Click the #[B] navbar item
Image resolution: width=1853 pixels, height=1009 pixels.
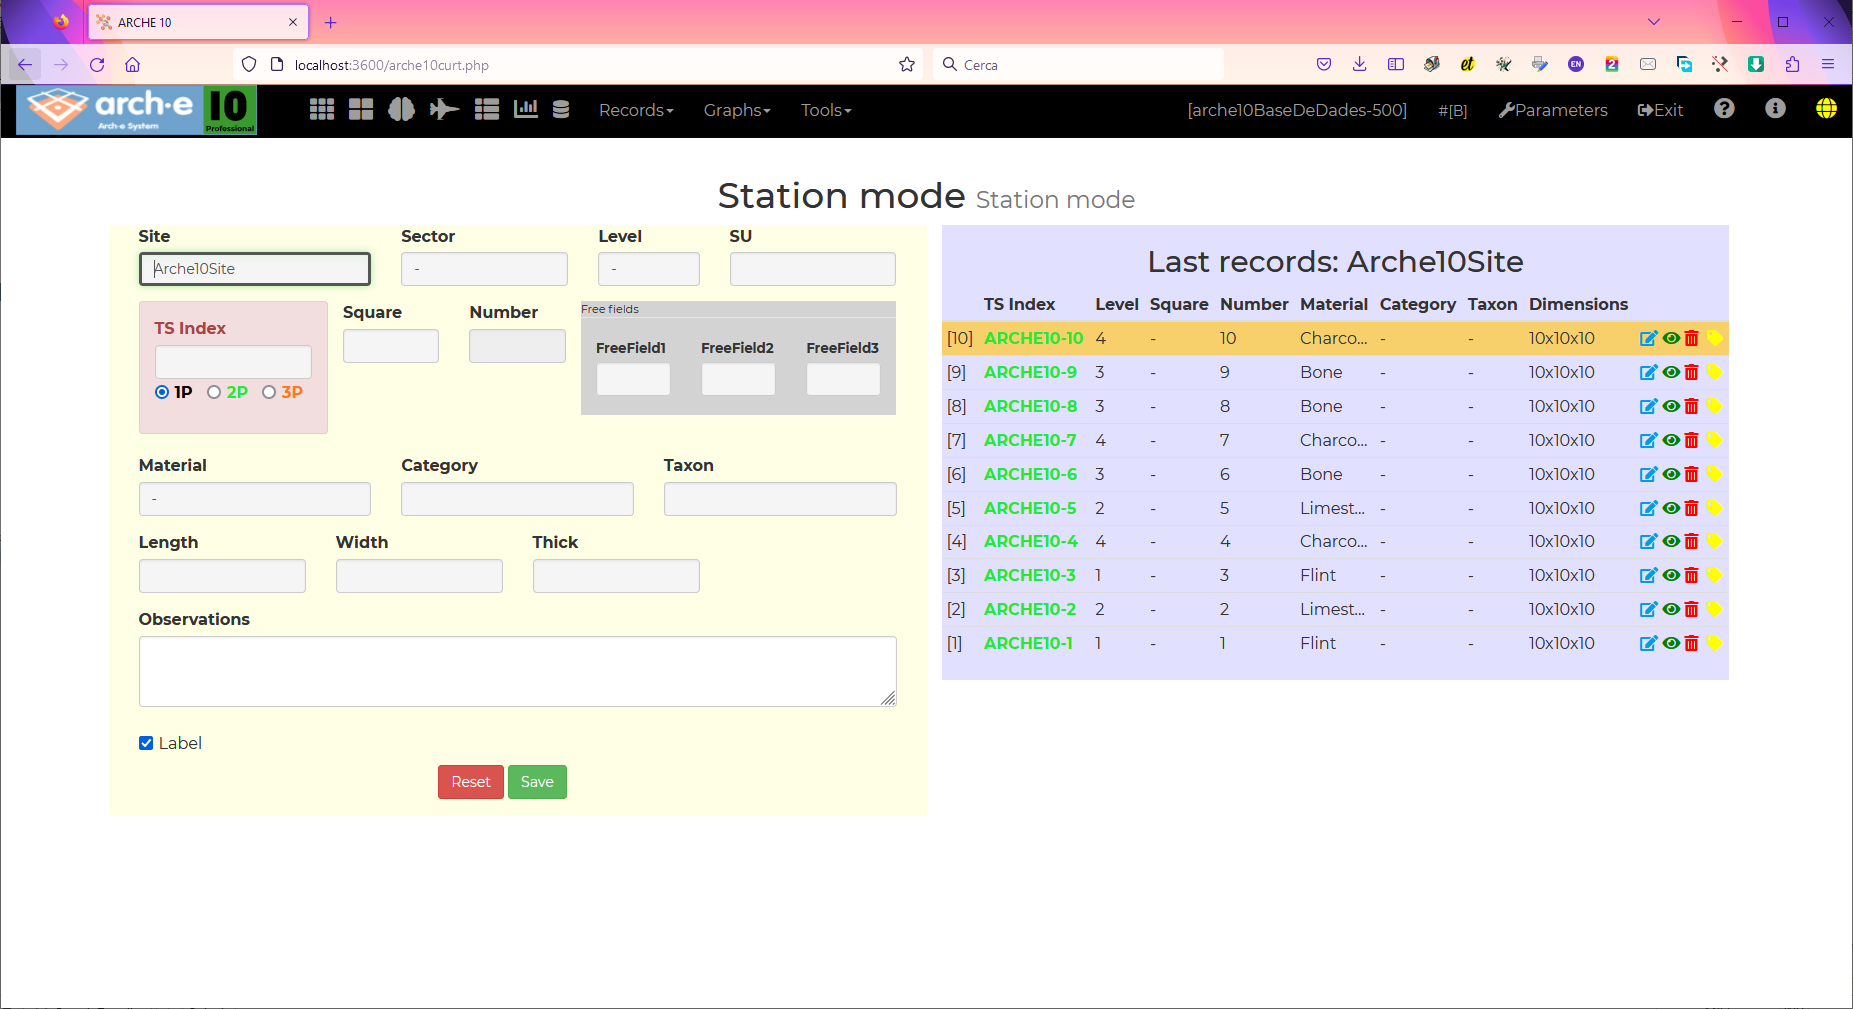click(1453, 110)
